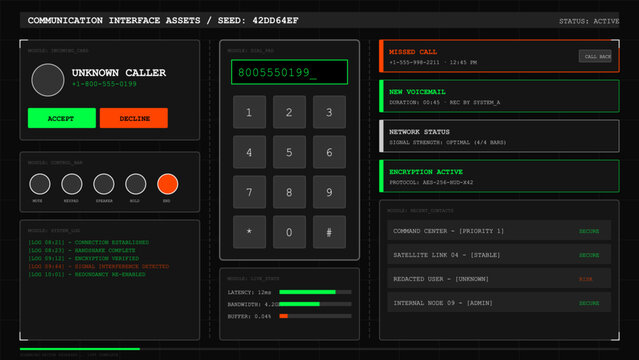Decline the incoming call
Viewport: 639px width, 360px height.
[x=134, y=118]
